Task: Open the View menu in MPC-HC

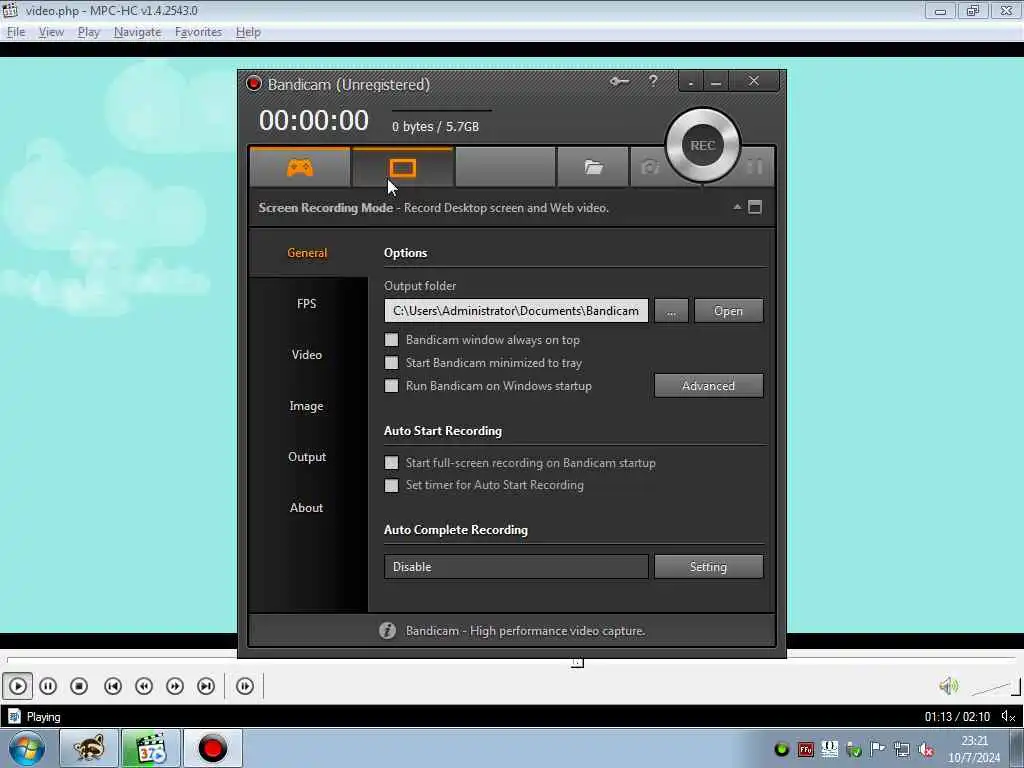Action: coord(51,32)
